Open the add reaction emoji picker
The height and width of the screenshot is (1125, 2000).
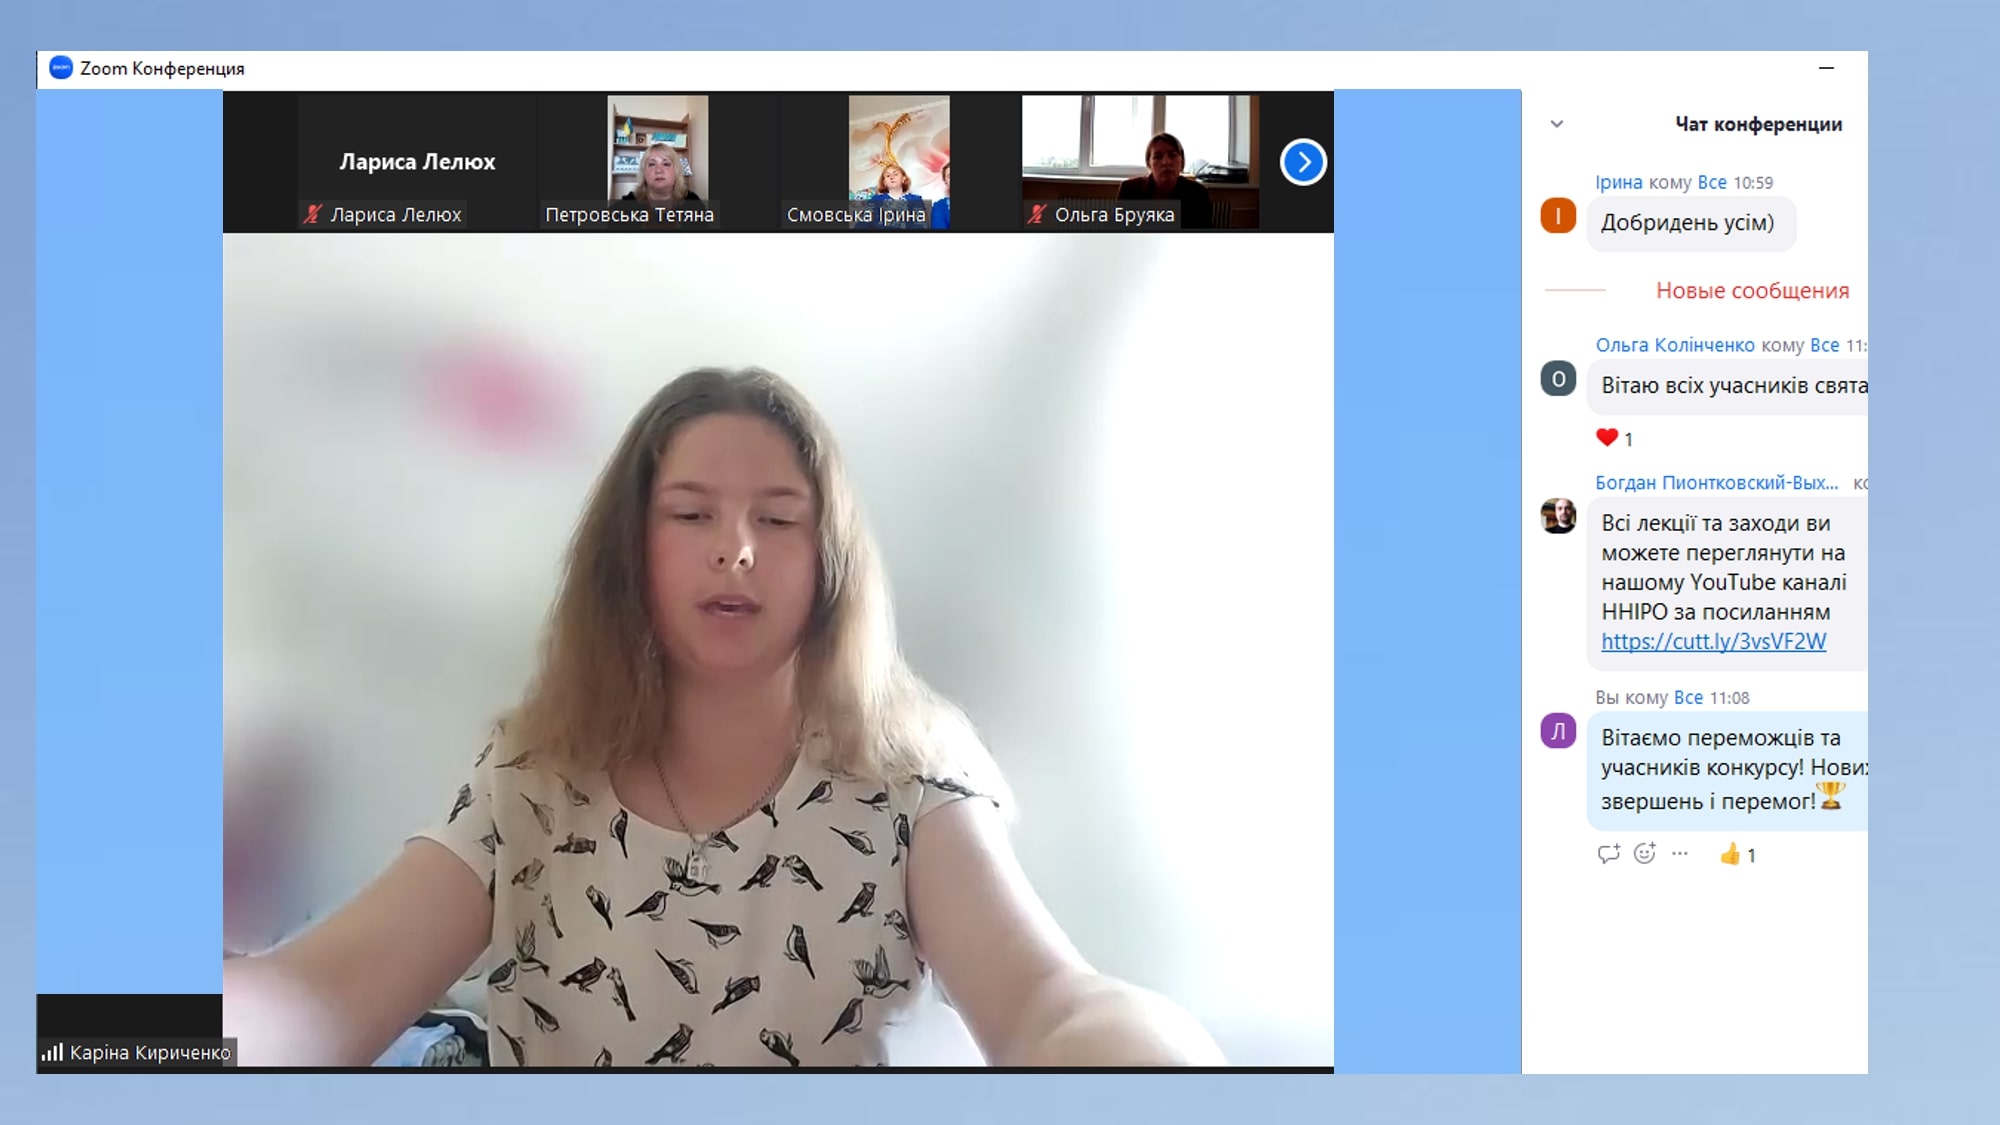tap(1644, 854)
